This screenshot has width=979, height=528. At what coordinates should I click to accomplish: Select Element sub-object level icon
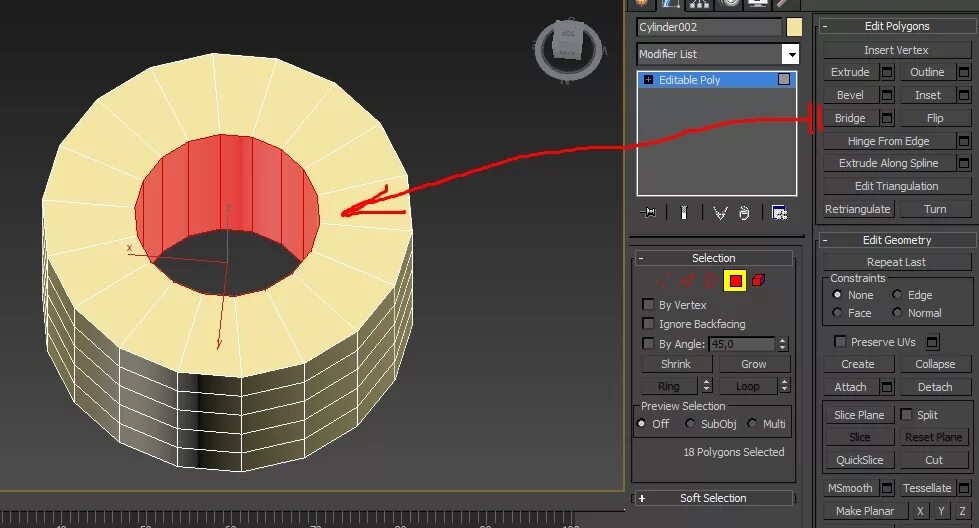point(759,280)
